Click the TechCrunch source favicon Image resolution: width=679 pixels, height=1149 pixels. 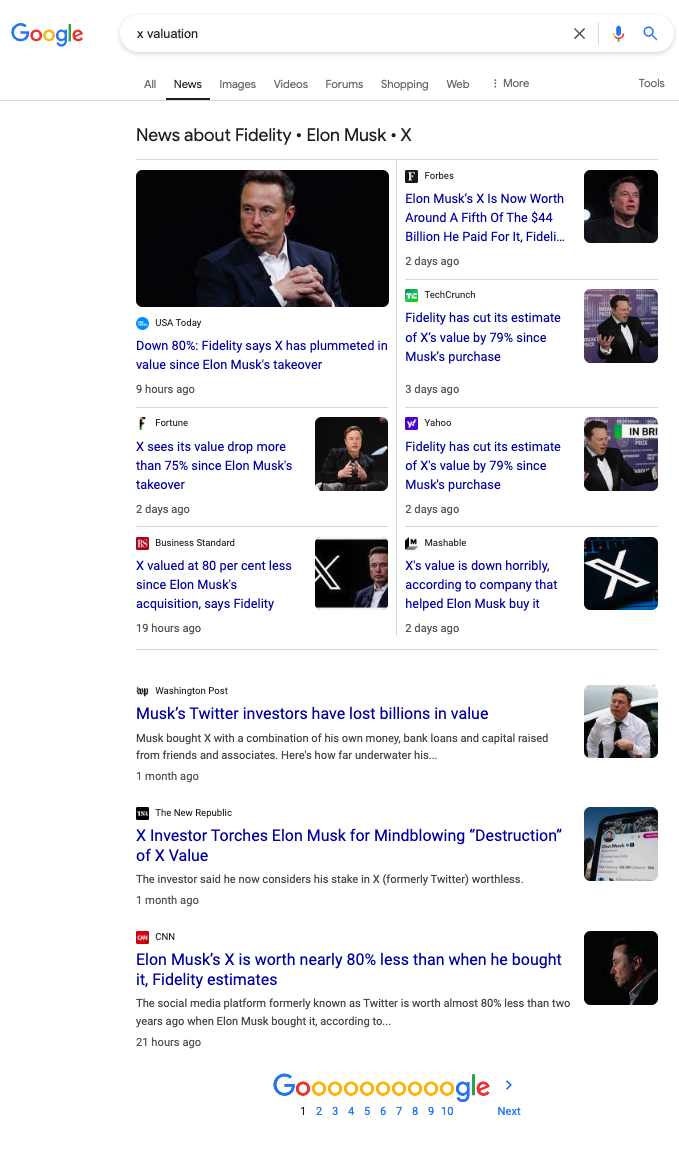click(x=411, y=295)
